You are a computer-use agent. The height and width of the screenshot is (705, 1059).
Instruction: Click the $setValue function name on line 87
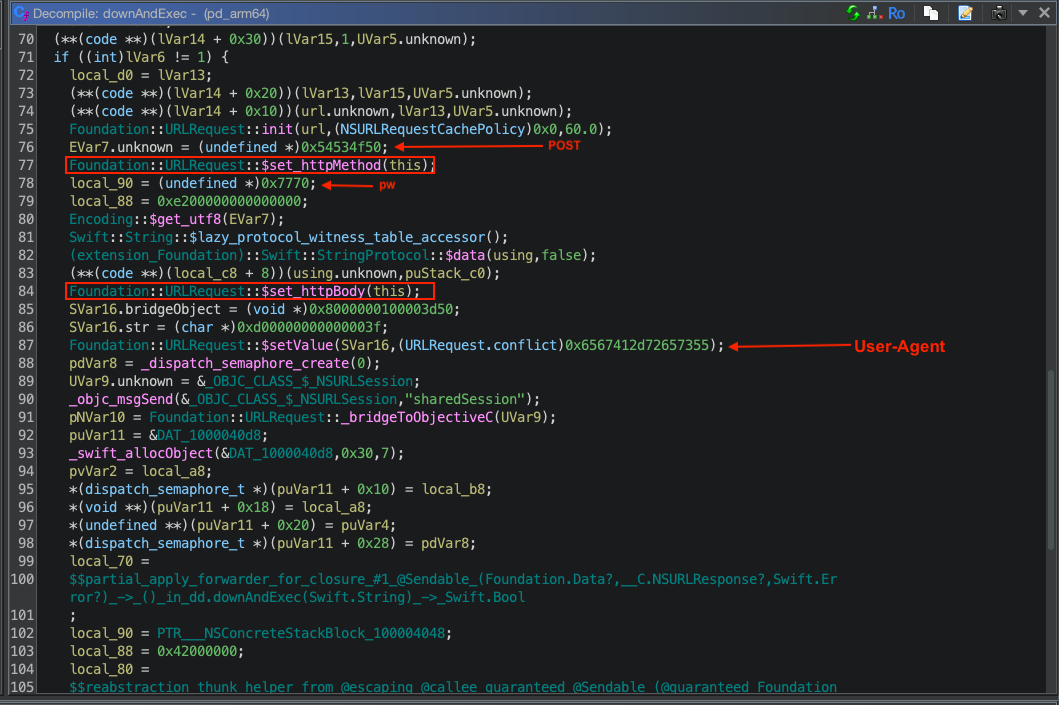click(297, 345)
